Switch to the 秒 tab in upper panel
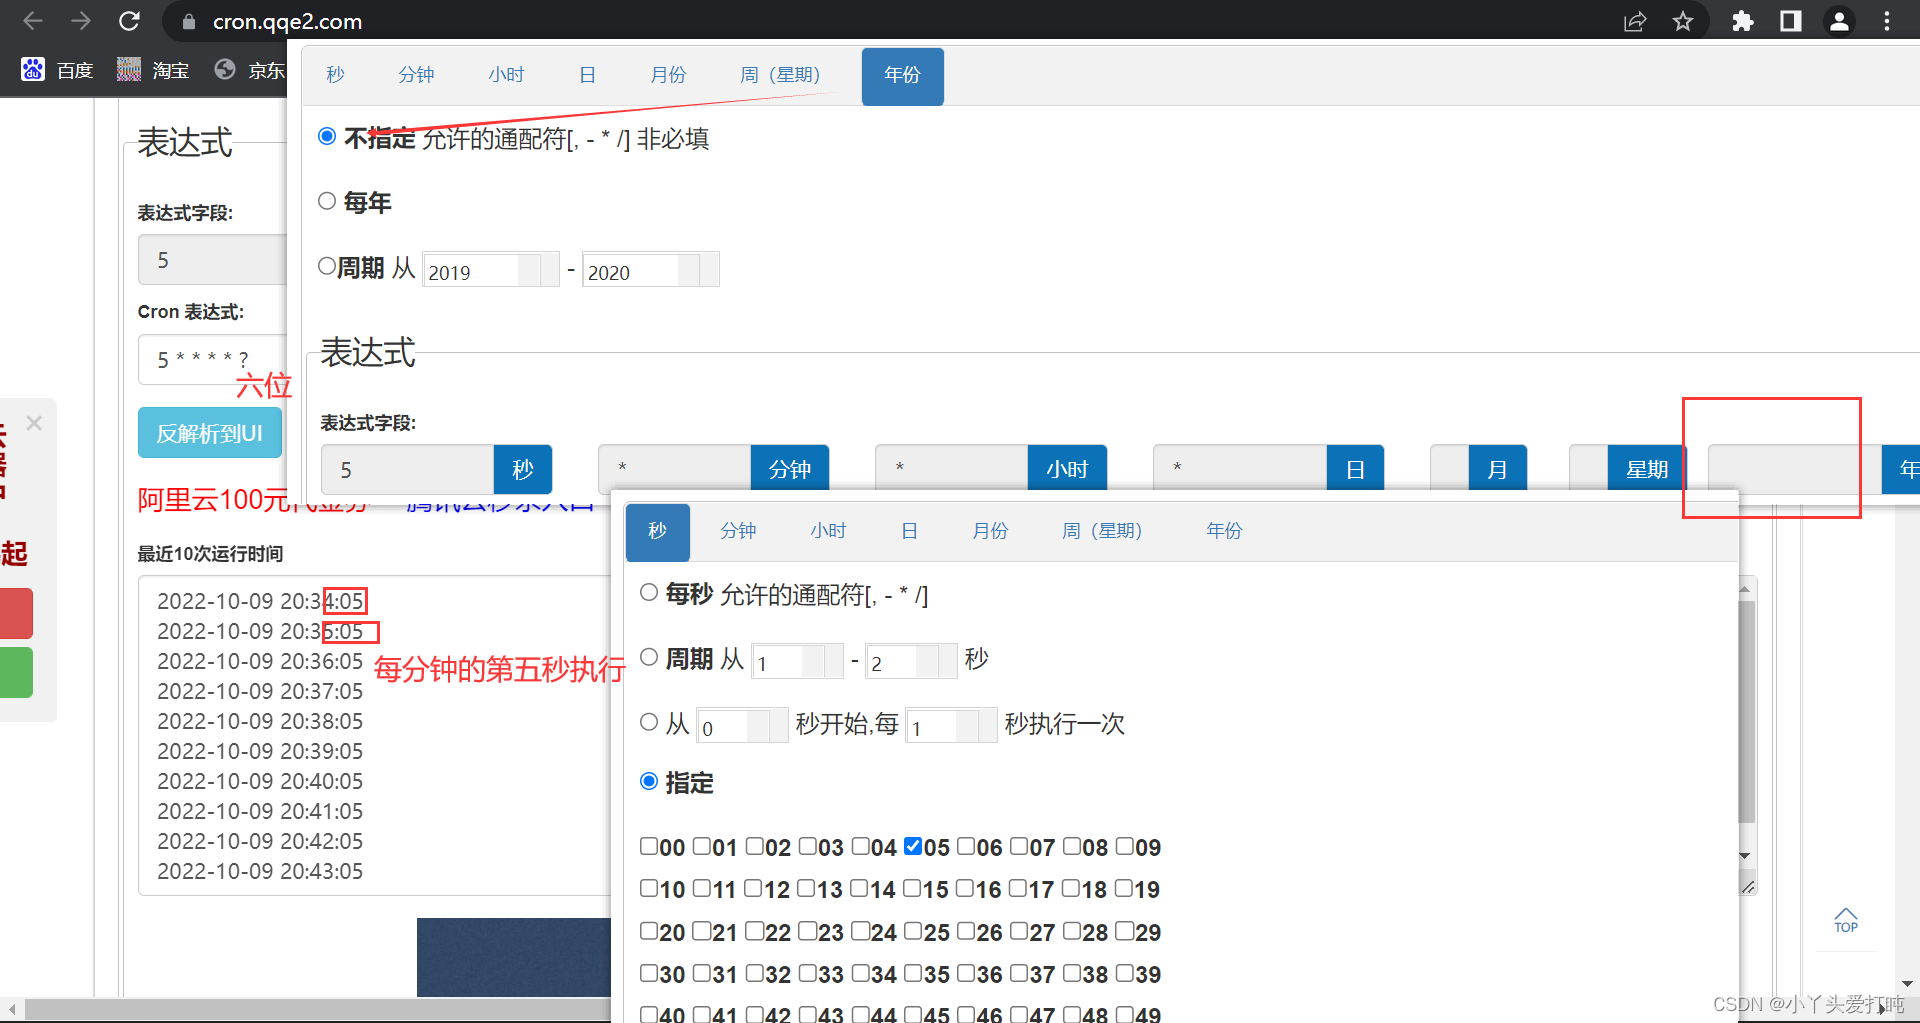The width and height of the screenshot is (1920, 1023). tap(335, 76)
